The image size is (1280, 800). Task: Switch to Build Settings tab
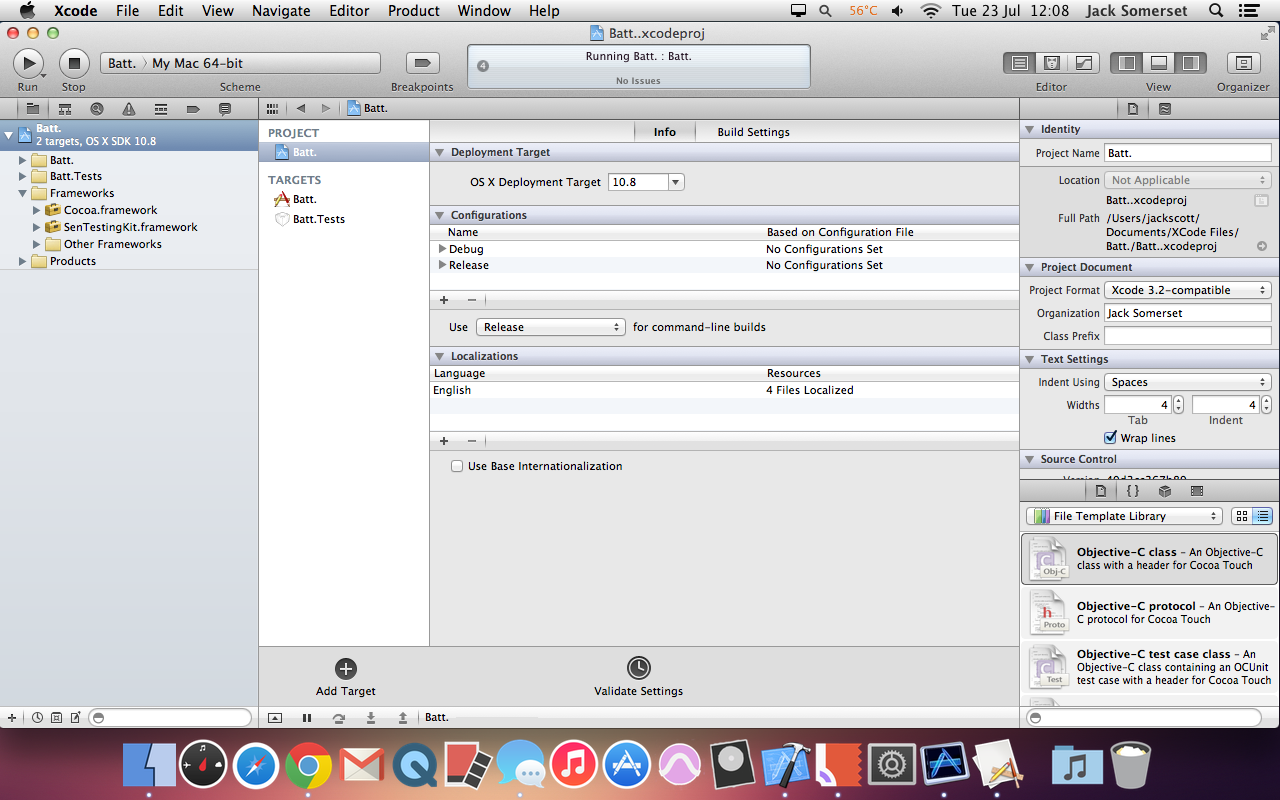click(753, 132)
